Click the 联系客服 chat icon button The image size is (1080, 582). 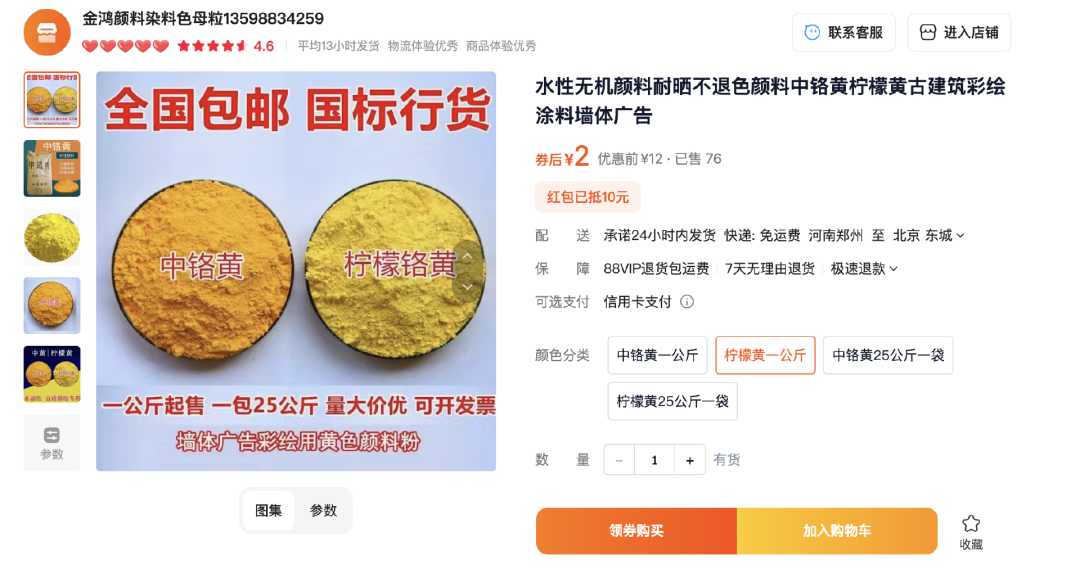pos(843,32)
